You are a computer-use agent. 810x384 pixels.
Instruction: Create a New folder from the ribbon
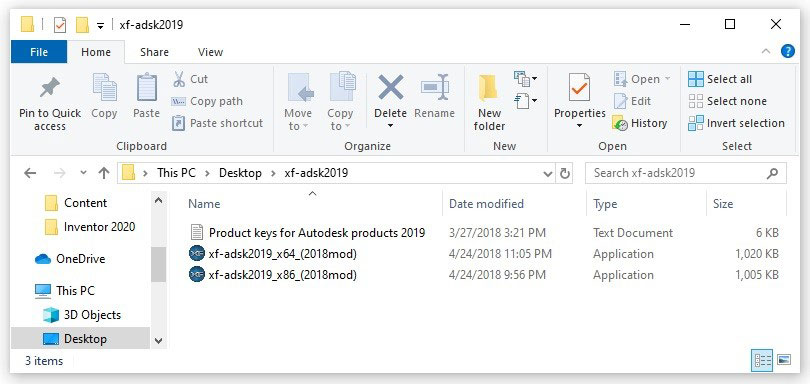pyautogui.click(x=489, y=103)
